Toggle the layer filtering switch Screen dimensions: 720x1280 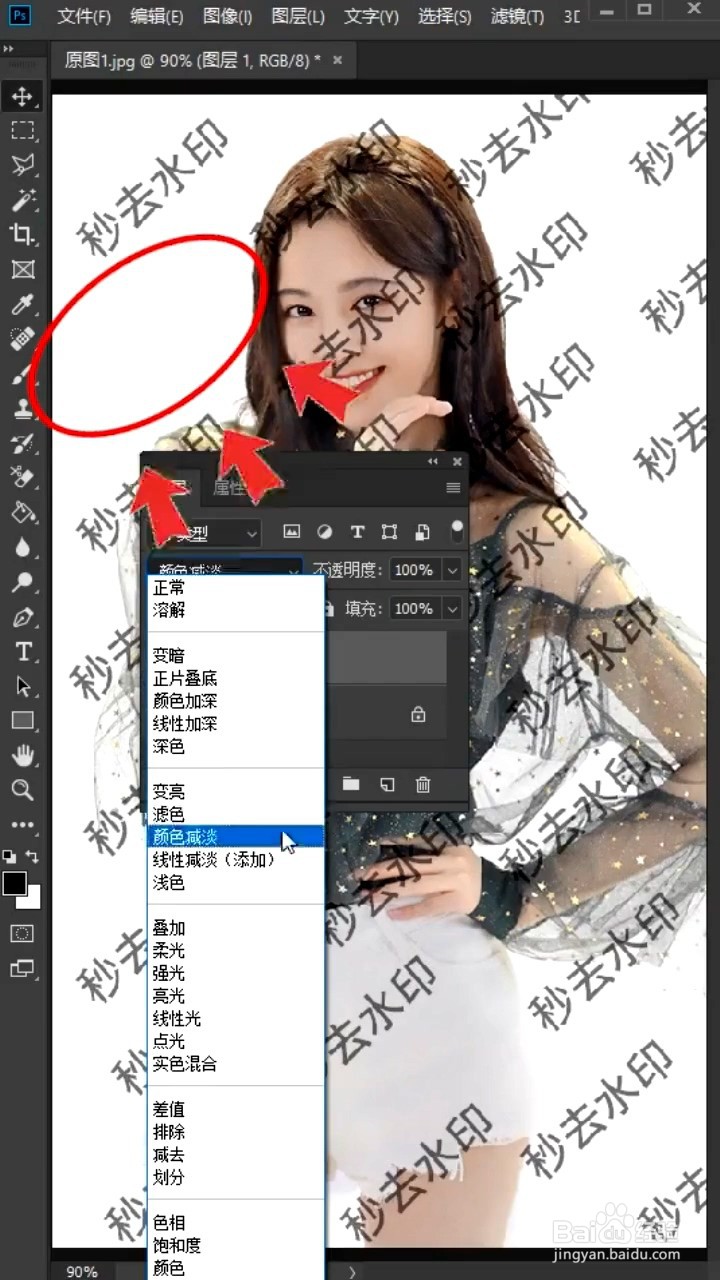[x=457, y=531]
